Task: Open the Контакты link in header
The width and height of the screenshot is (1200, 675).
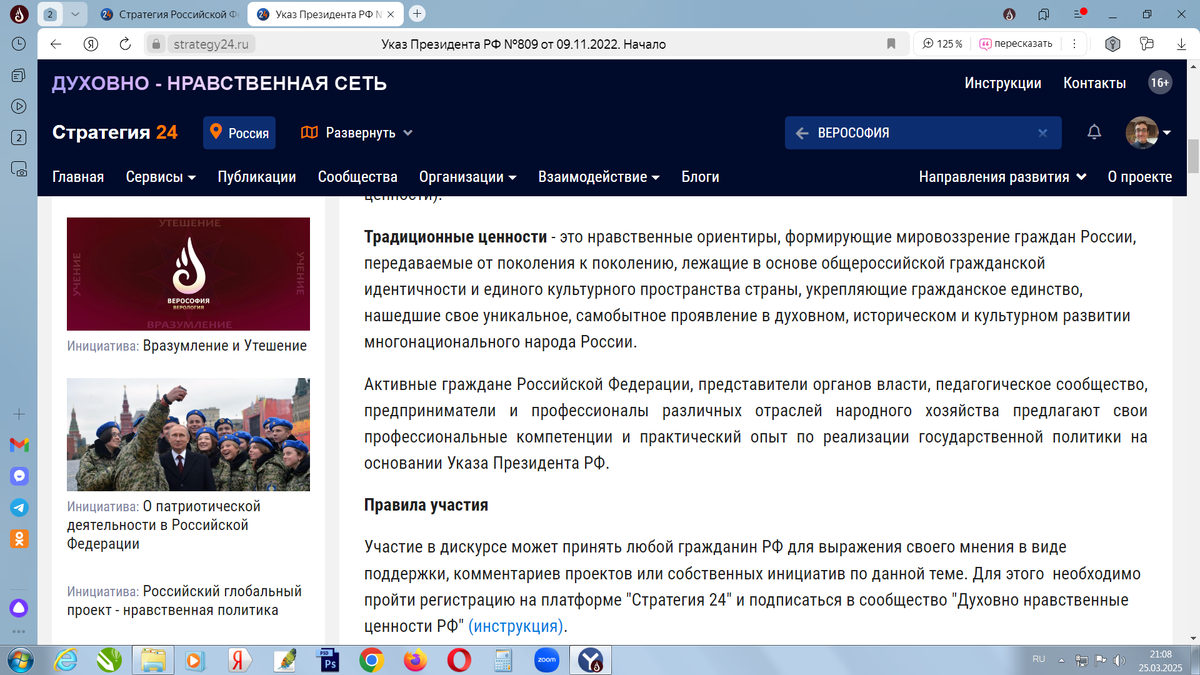Action: tap(1095, 83)
